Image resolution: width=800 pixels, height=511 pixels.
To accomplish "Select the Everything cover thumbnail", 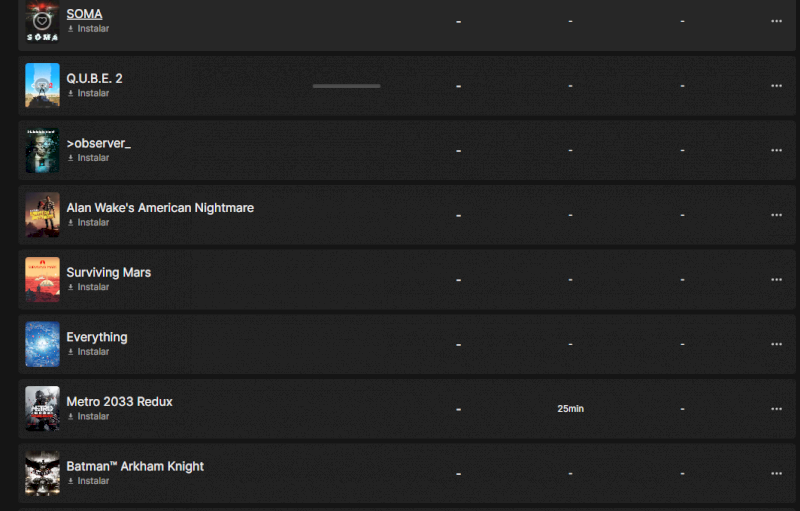I will click(42, 344).
